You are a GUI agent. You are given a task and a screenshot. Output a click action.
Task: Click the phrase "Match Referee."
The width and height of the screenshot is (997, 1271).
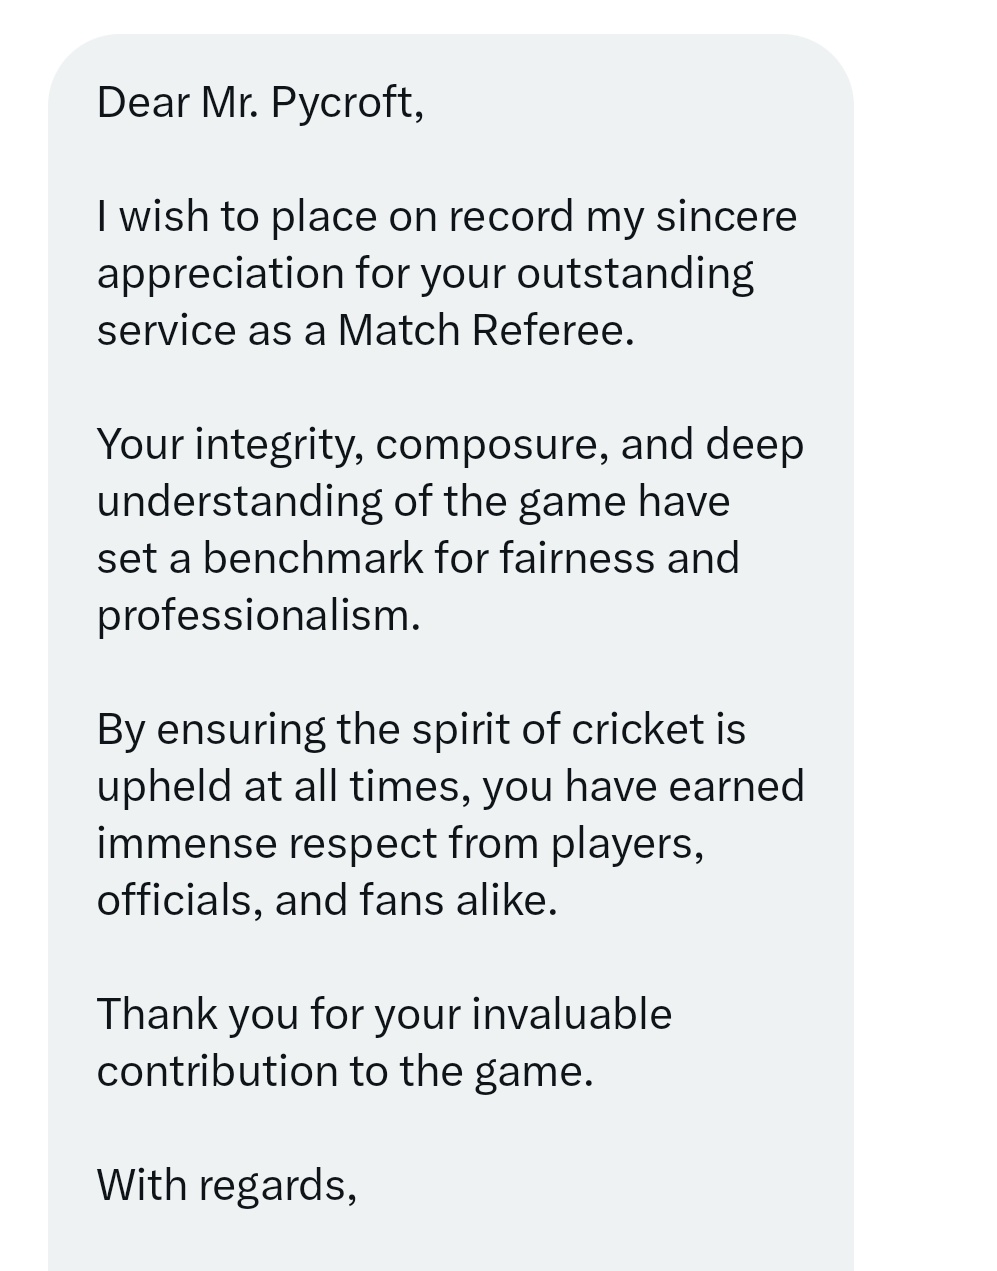(486, 331)
